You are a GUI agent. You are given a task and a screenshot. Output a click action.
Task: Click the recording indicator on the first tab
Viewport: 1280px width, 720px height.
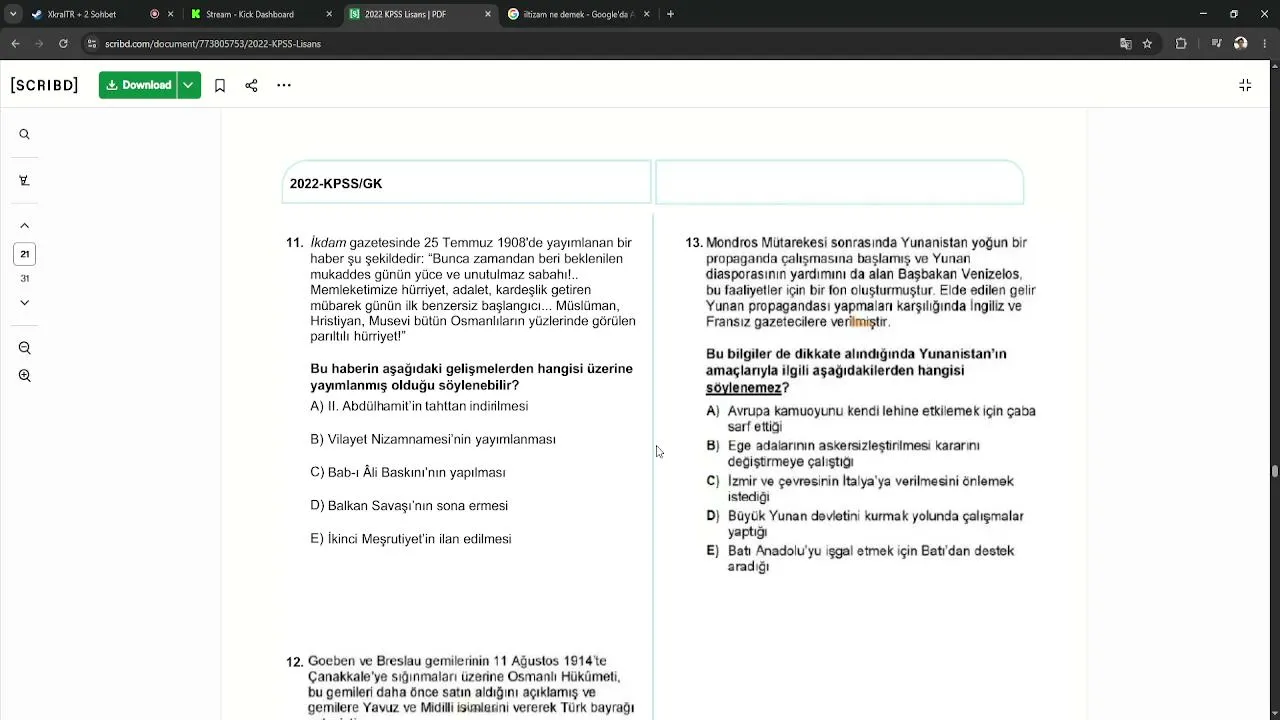tap(155, 14)
